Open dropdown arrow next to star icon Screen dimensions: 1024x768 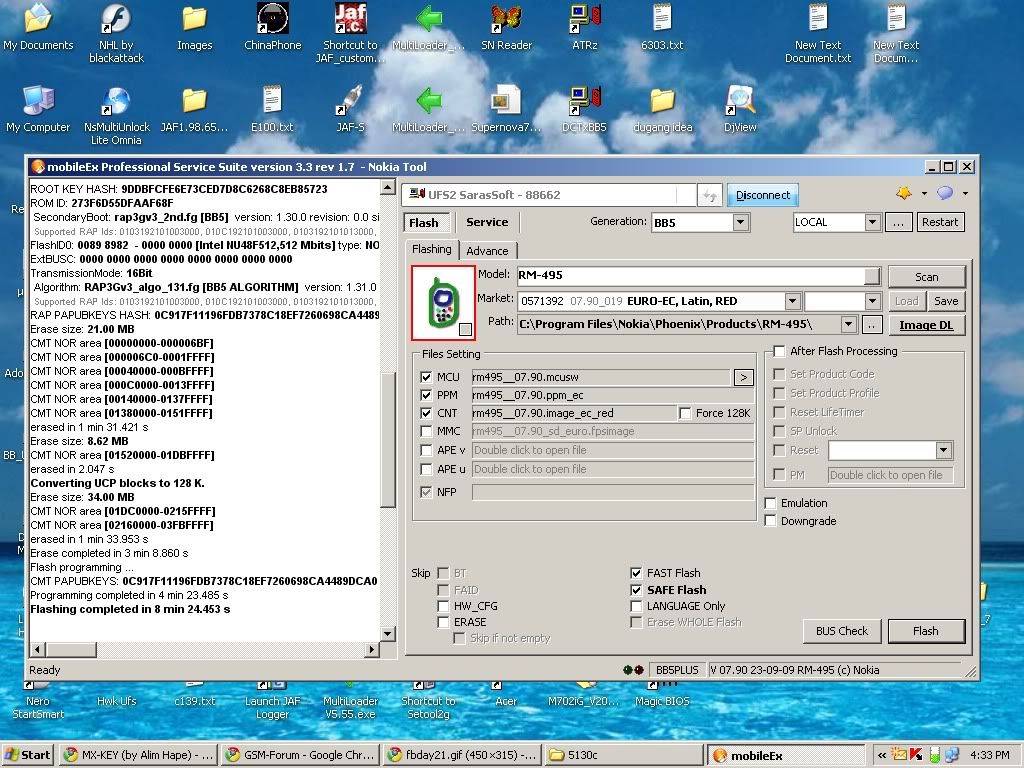(x=924, y=193)
